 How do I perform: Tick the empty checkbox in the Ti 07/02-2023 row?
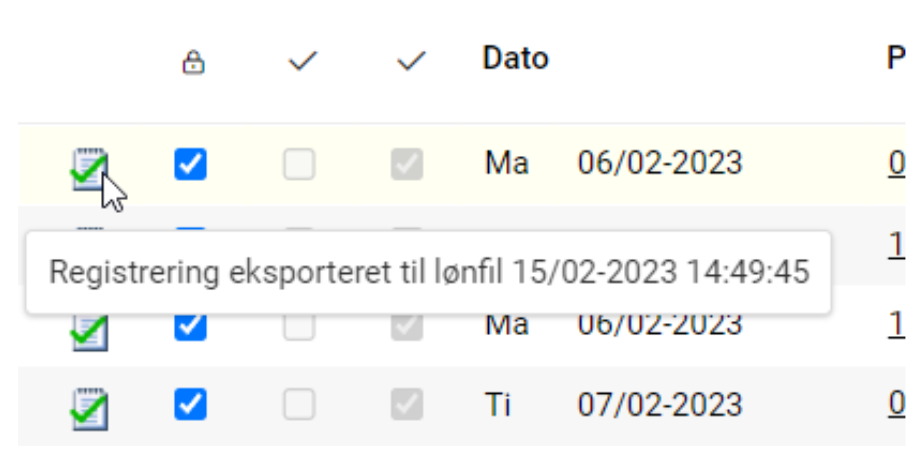(x=299, y=404)
